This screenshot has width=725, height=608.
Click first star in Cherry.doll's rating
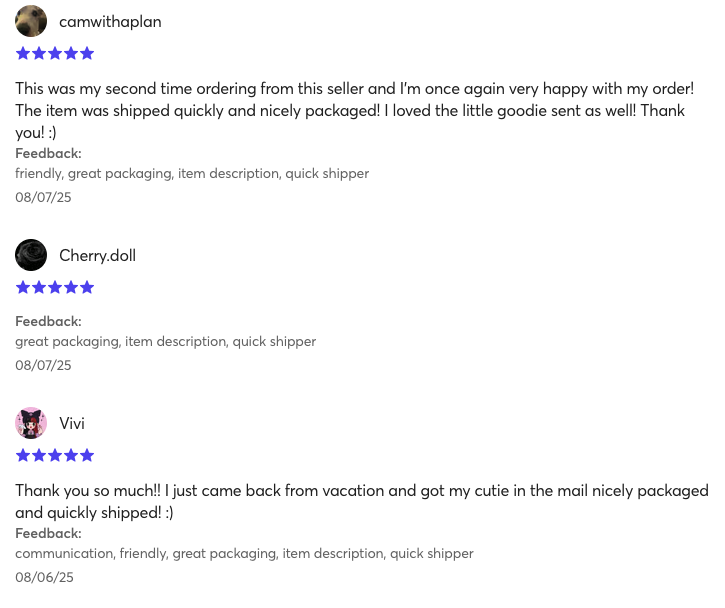click(x=23, y=288)
